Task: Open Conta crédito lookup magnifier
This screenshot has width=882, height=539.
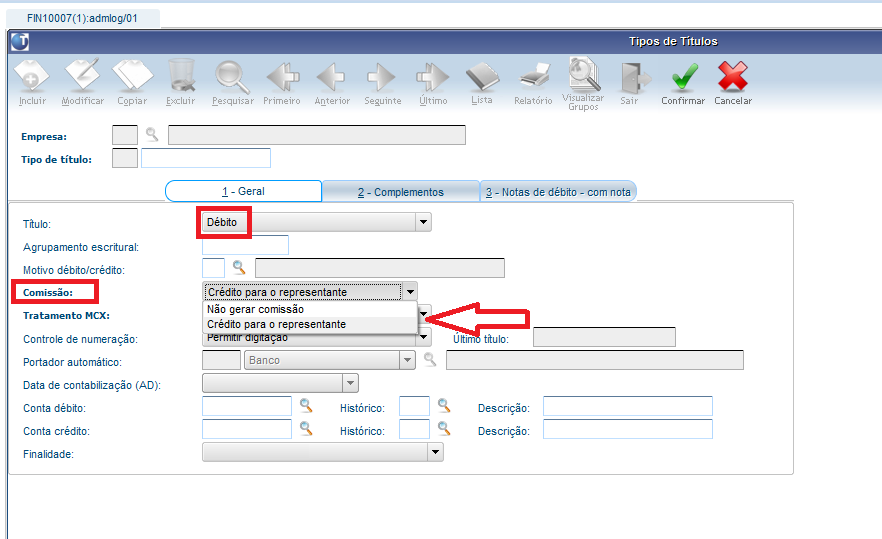Action: click(x=305, y=429)
